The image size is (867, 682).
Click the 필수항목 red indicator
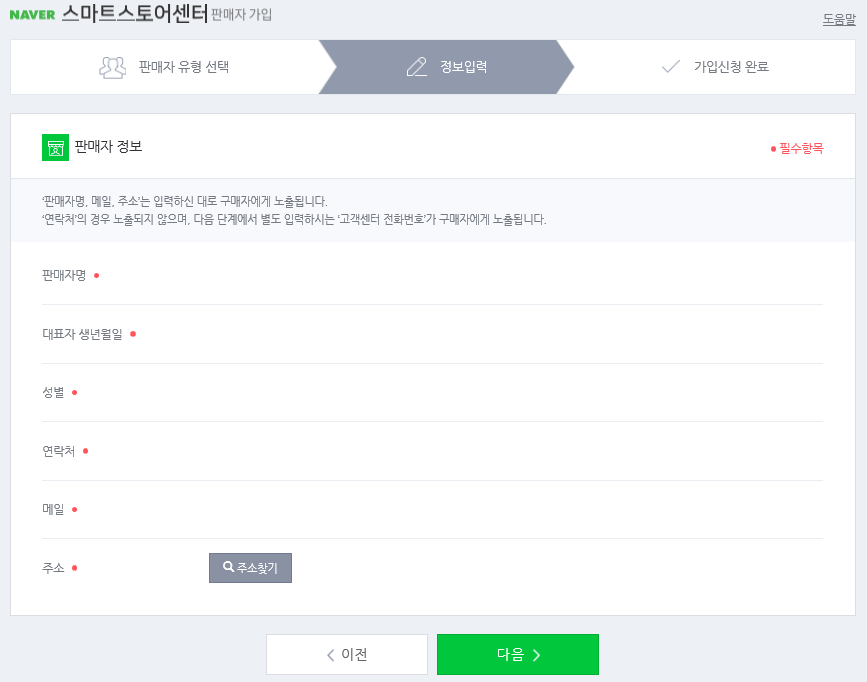(797, 148)
